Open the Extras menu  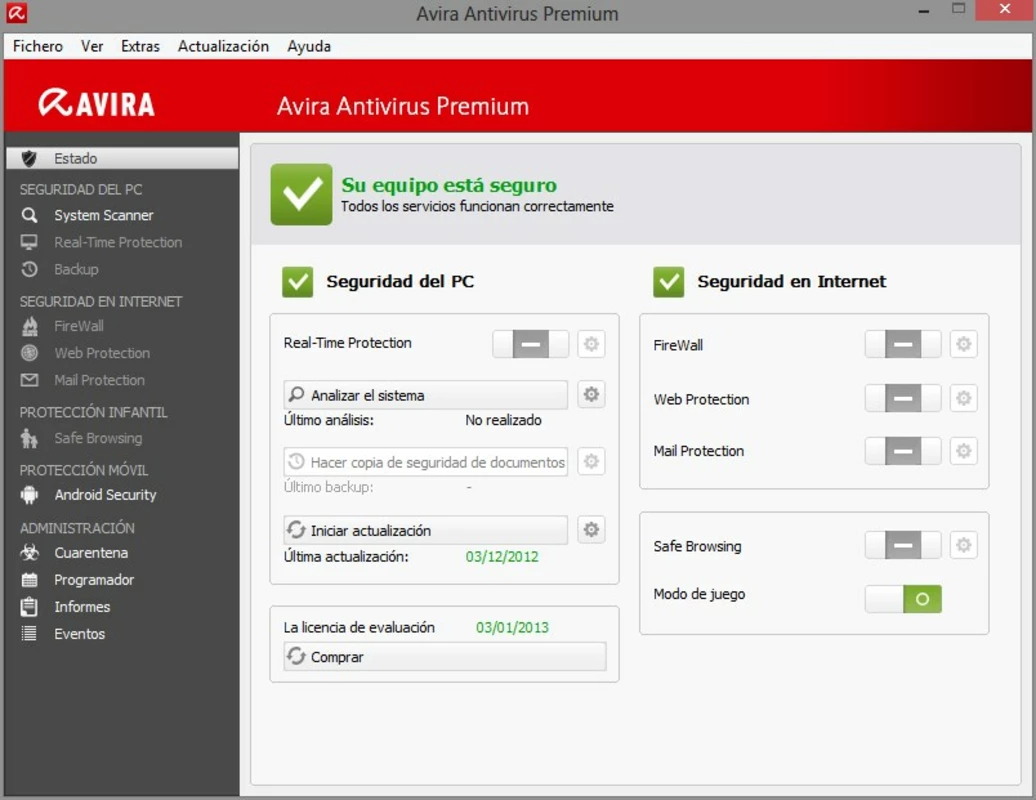coord(140,46)
